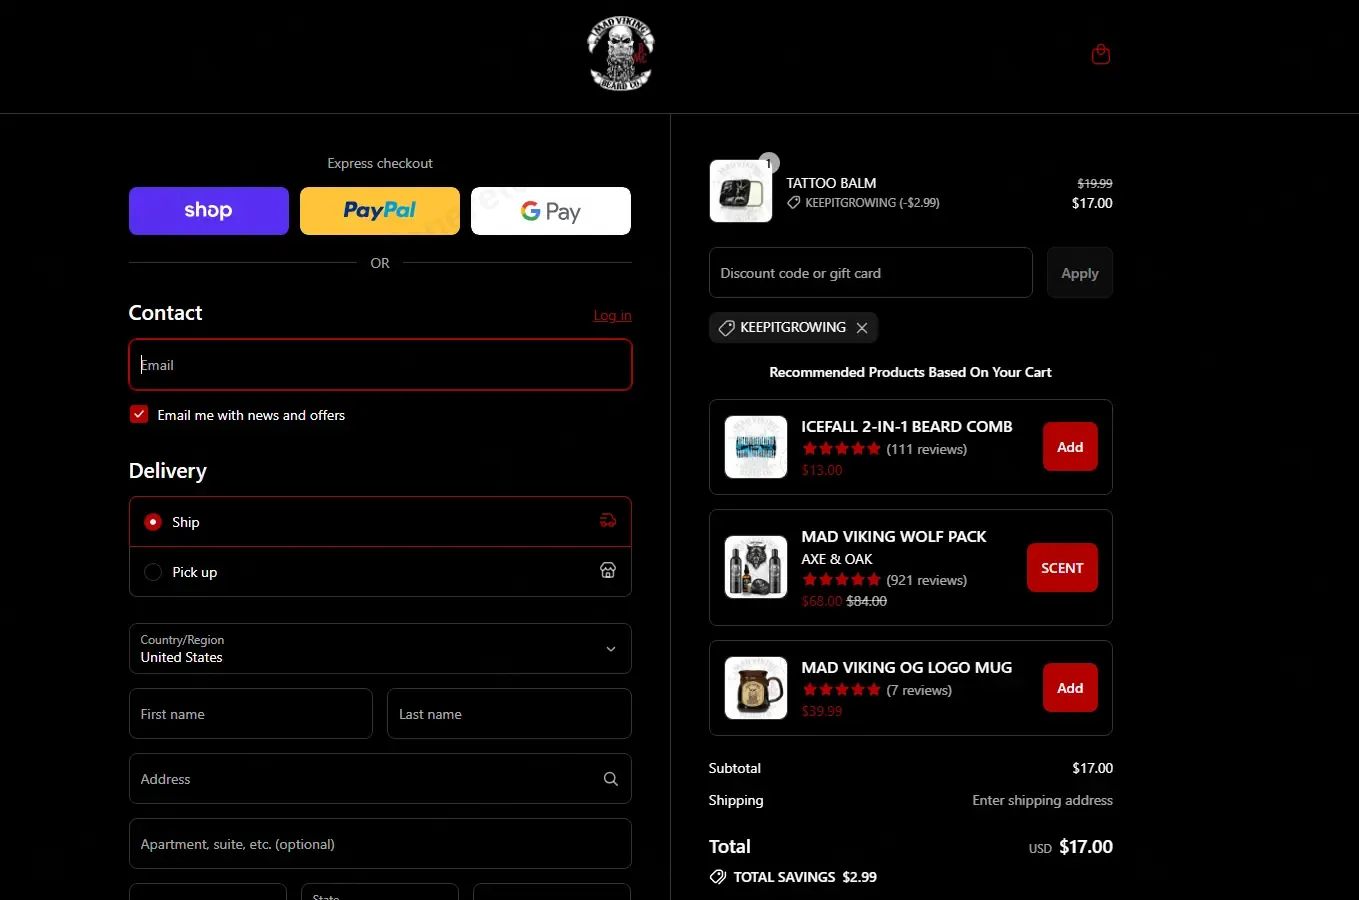Use Shop Pay express checkout
Screen dimensions: 1359x900
[x=208, y=211]
